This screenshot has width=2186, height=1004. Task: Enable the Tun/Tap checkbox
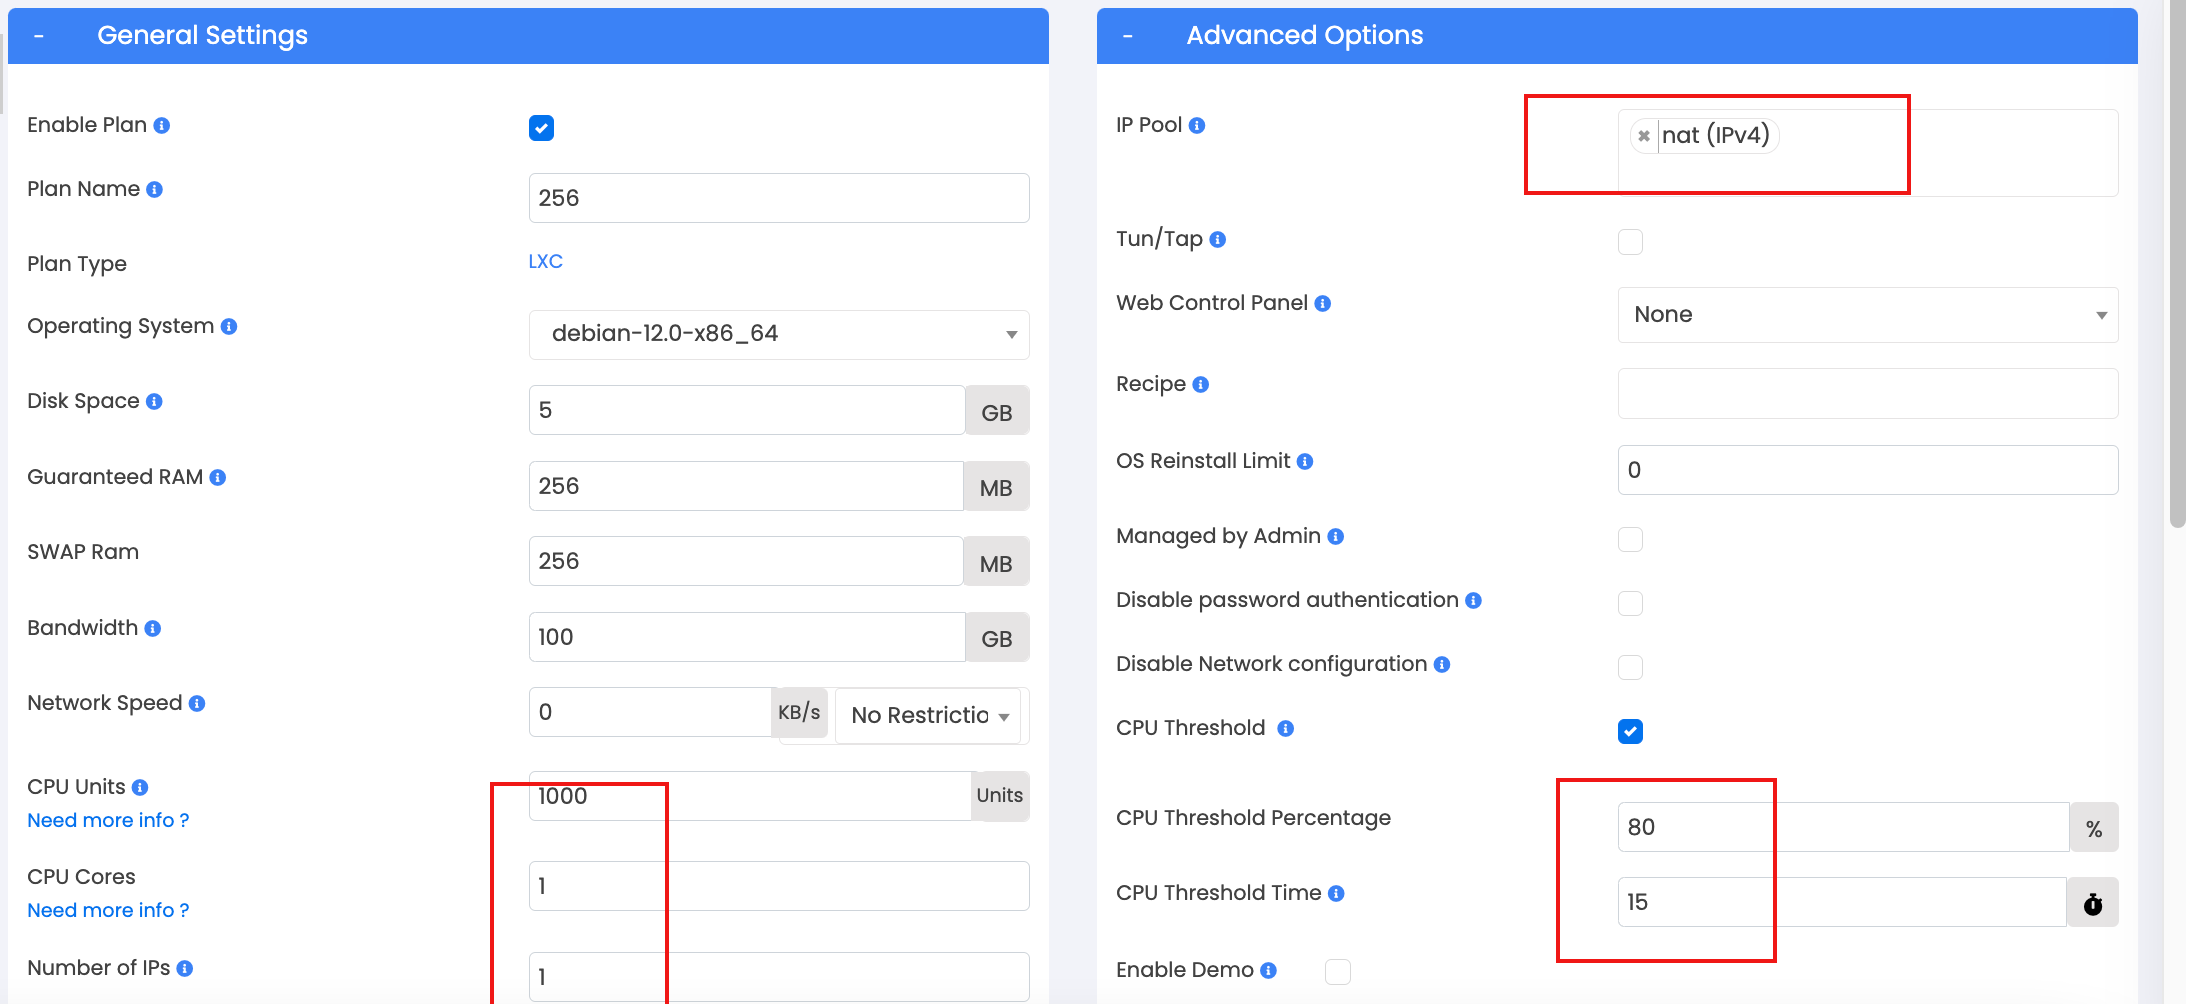coord(1630,242)
